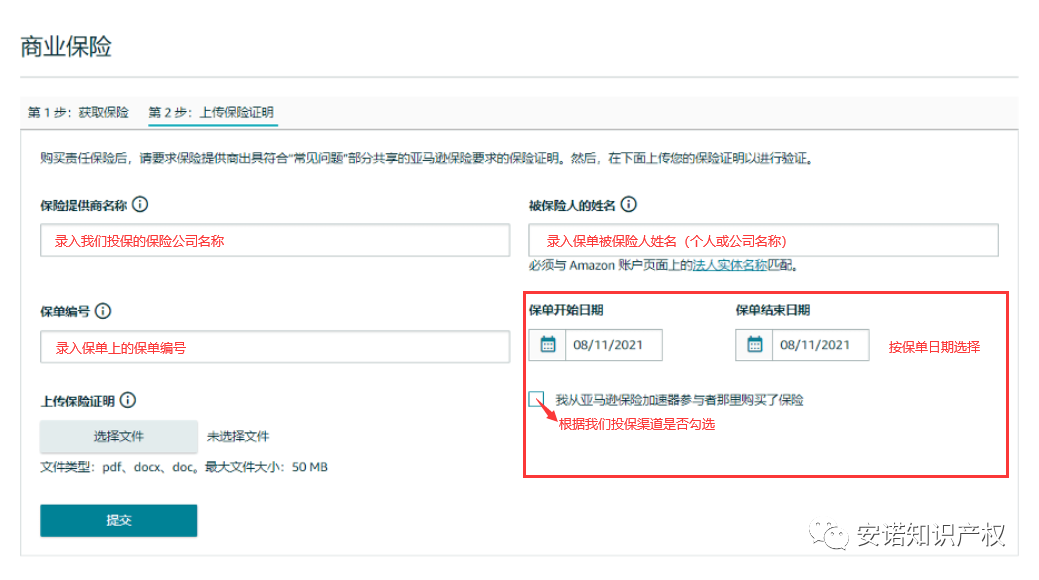Submit the form with 提交 button

(119, 520)
